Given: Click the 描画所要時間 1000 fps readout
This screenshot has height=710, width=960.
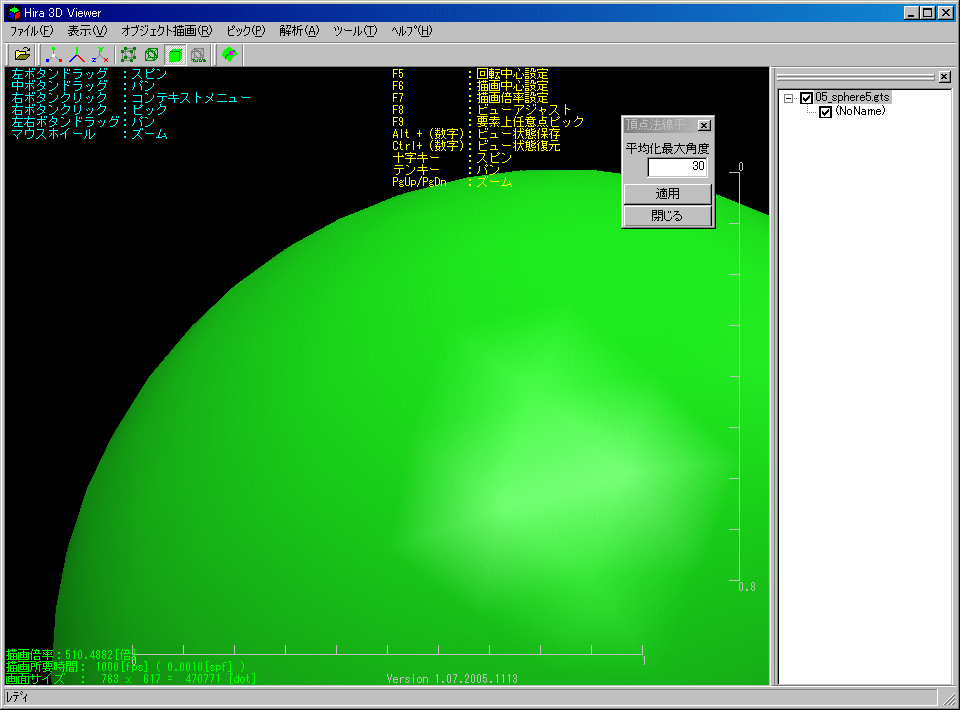Looking at the screenshot, I should click(126, 667).
